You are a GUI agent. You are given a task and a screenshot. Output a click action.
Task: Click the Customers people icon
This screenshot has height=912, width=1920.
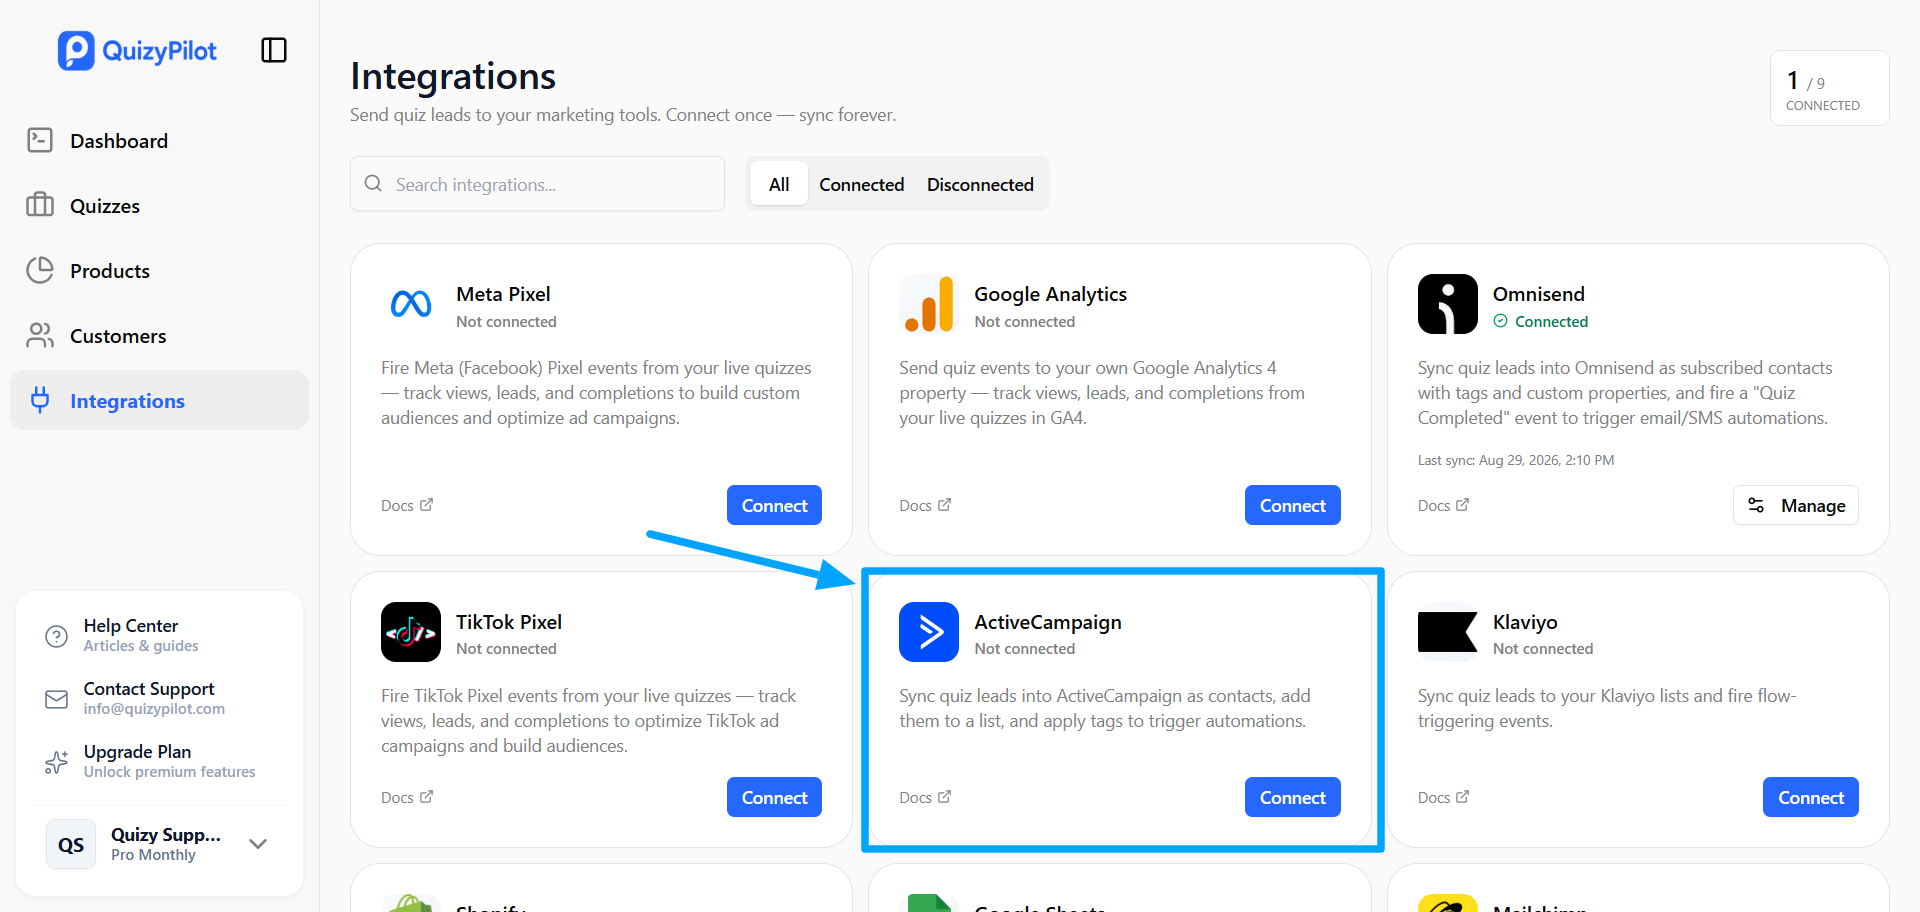point(40,335)
